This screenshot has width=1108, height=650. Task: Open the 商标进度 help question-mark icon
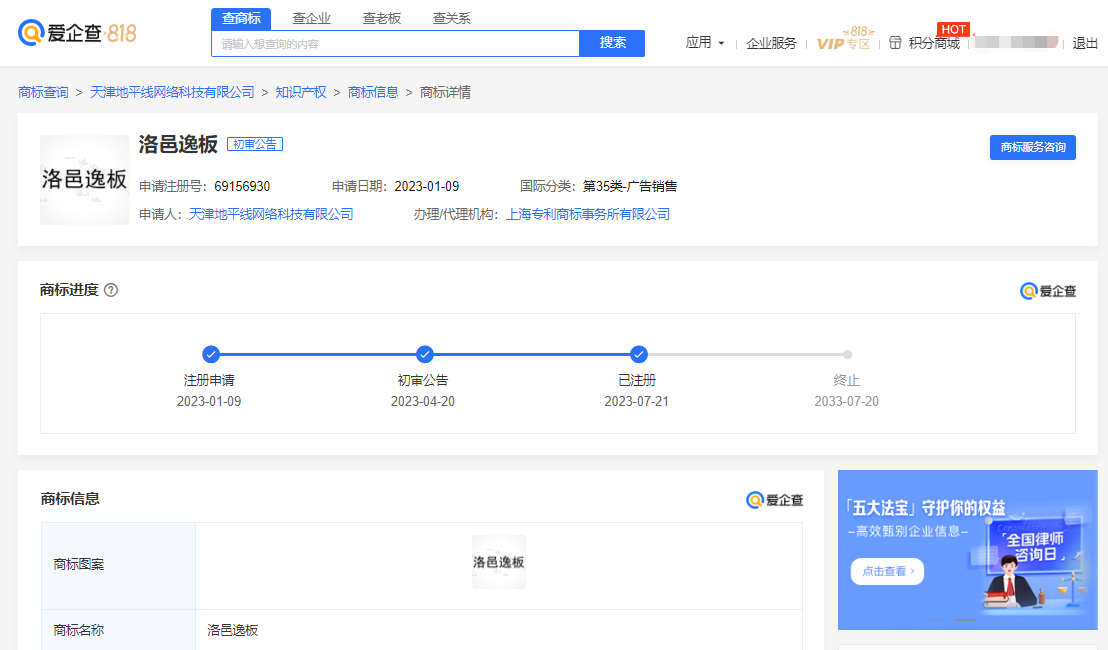tap(111, 290)
